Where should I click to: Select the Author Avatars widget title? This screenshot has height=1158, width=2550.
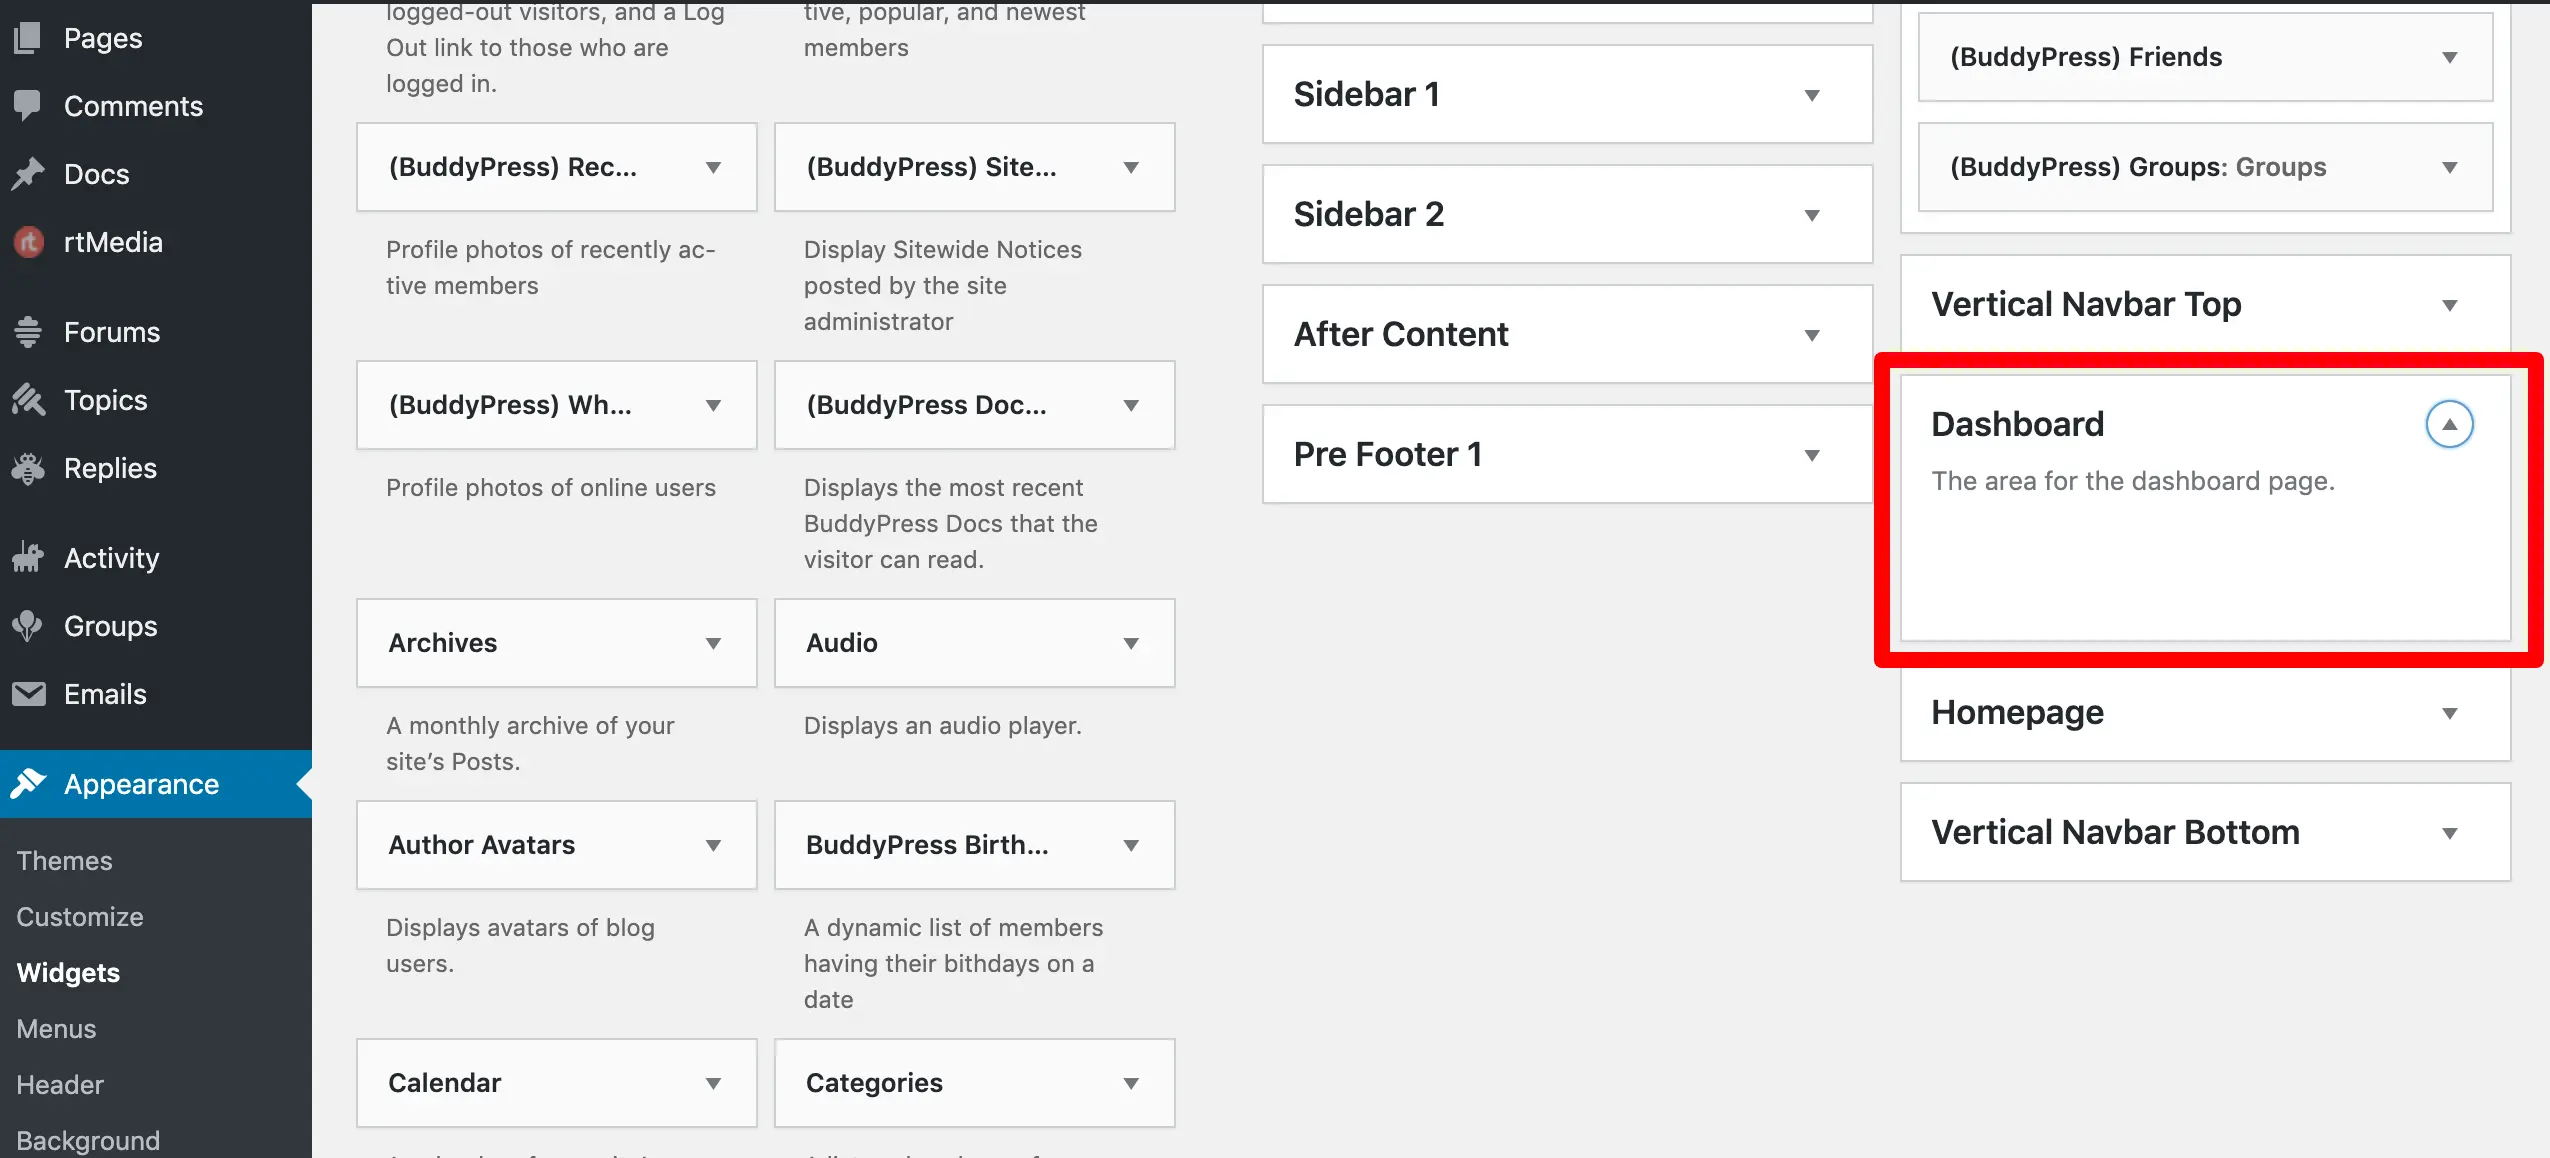(x=481, y=845)
